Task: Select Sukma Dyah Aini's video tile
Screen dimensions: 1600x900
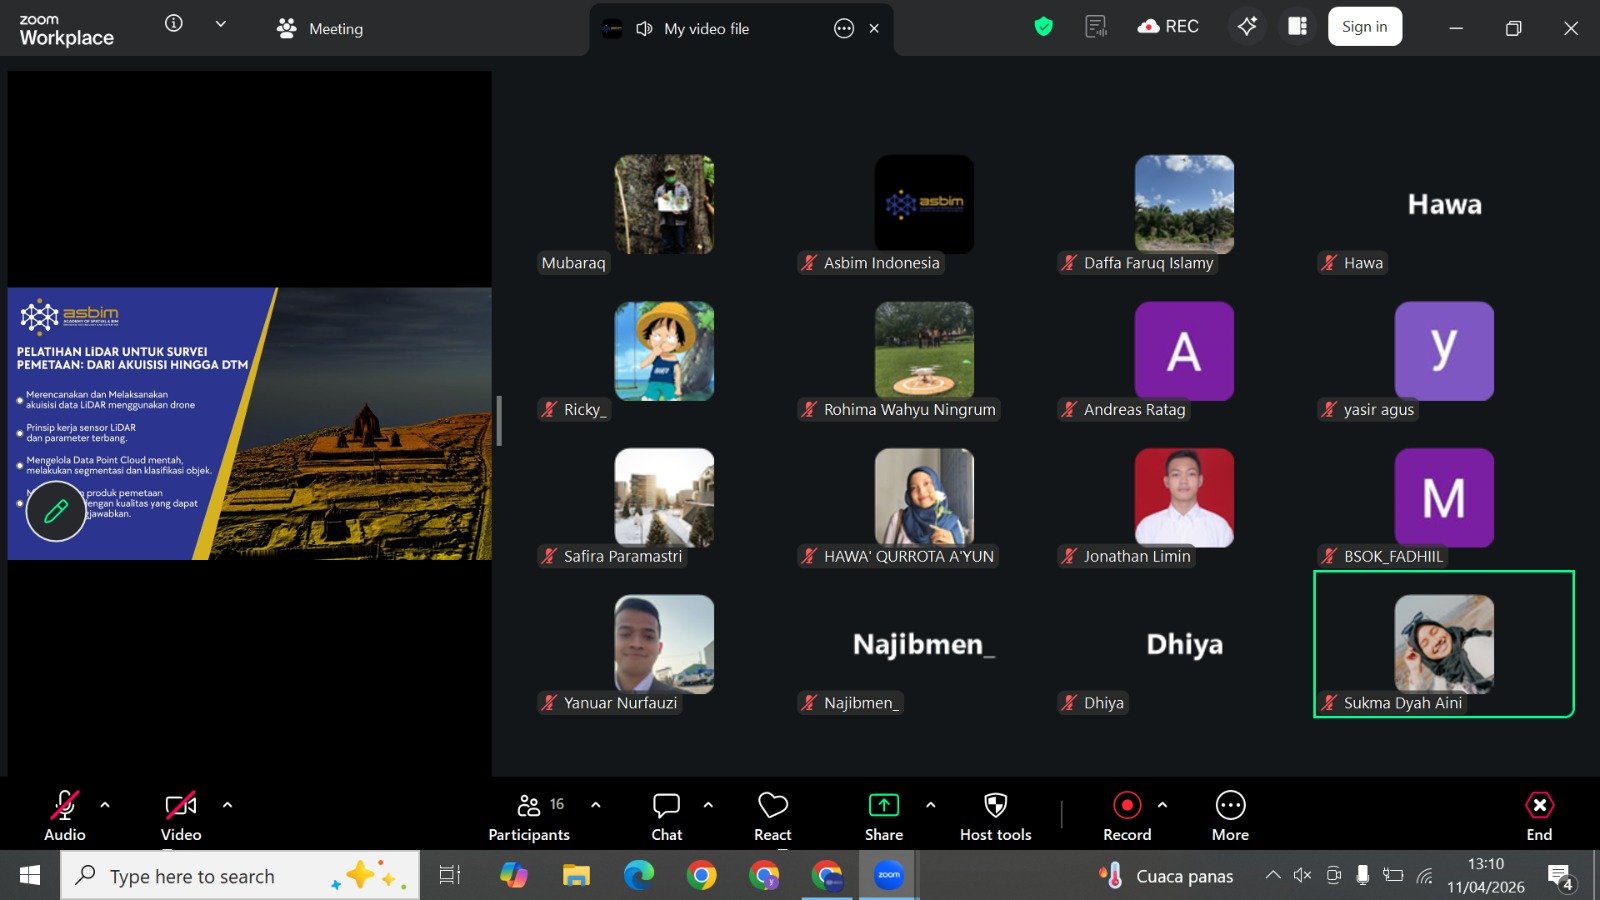Action: click(x=1443, y=644)
